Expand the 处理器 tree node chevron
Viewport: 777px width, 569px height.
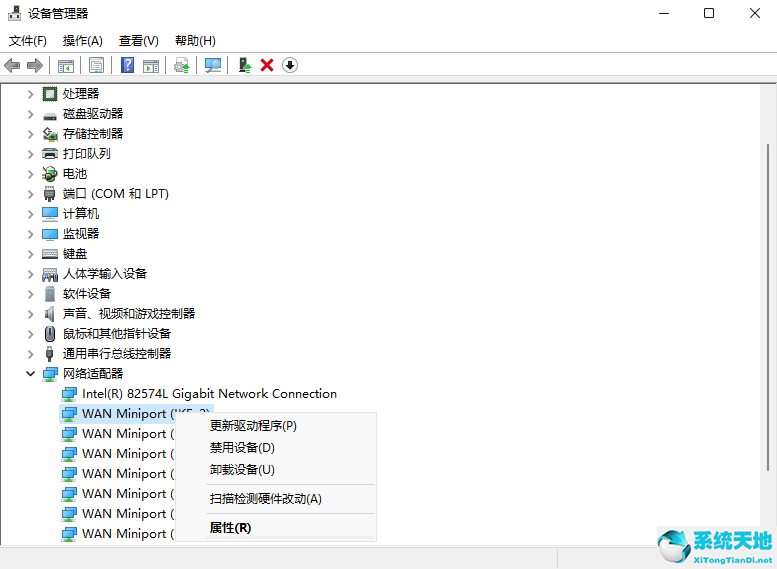point(31,94)
